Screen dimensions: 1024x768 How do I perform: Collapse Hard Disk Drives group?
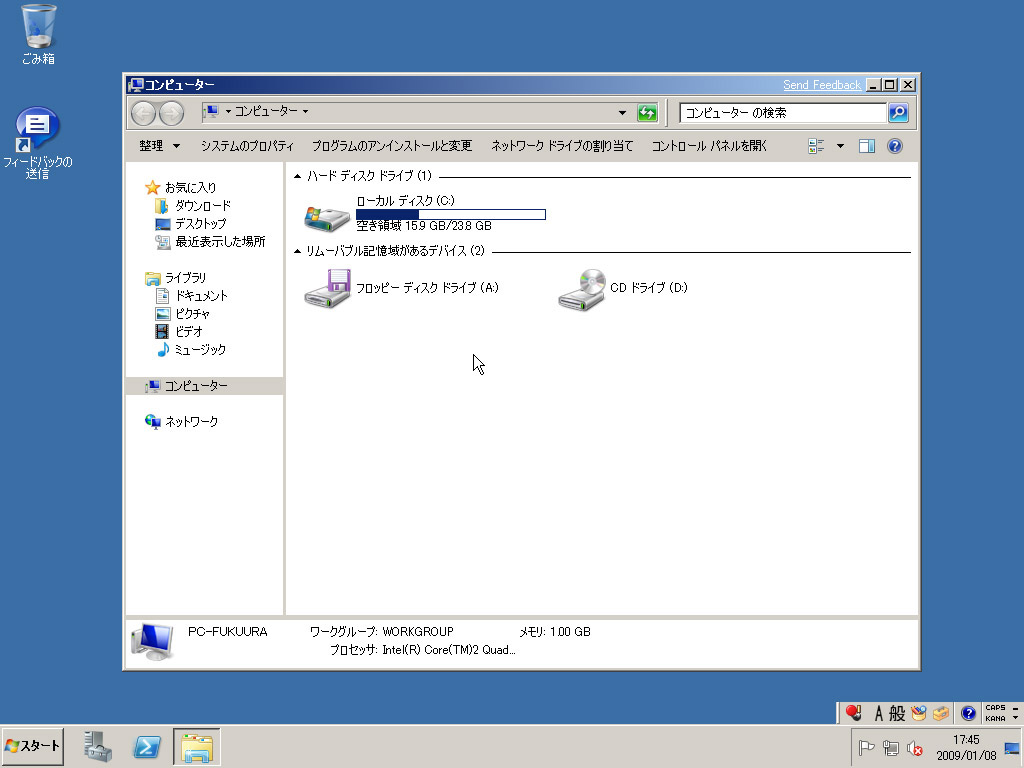coord(298,176)
